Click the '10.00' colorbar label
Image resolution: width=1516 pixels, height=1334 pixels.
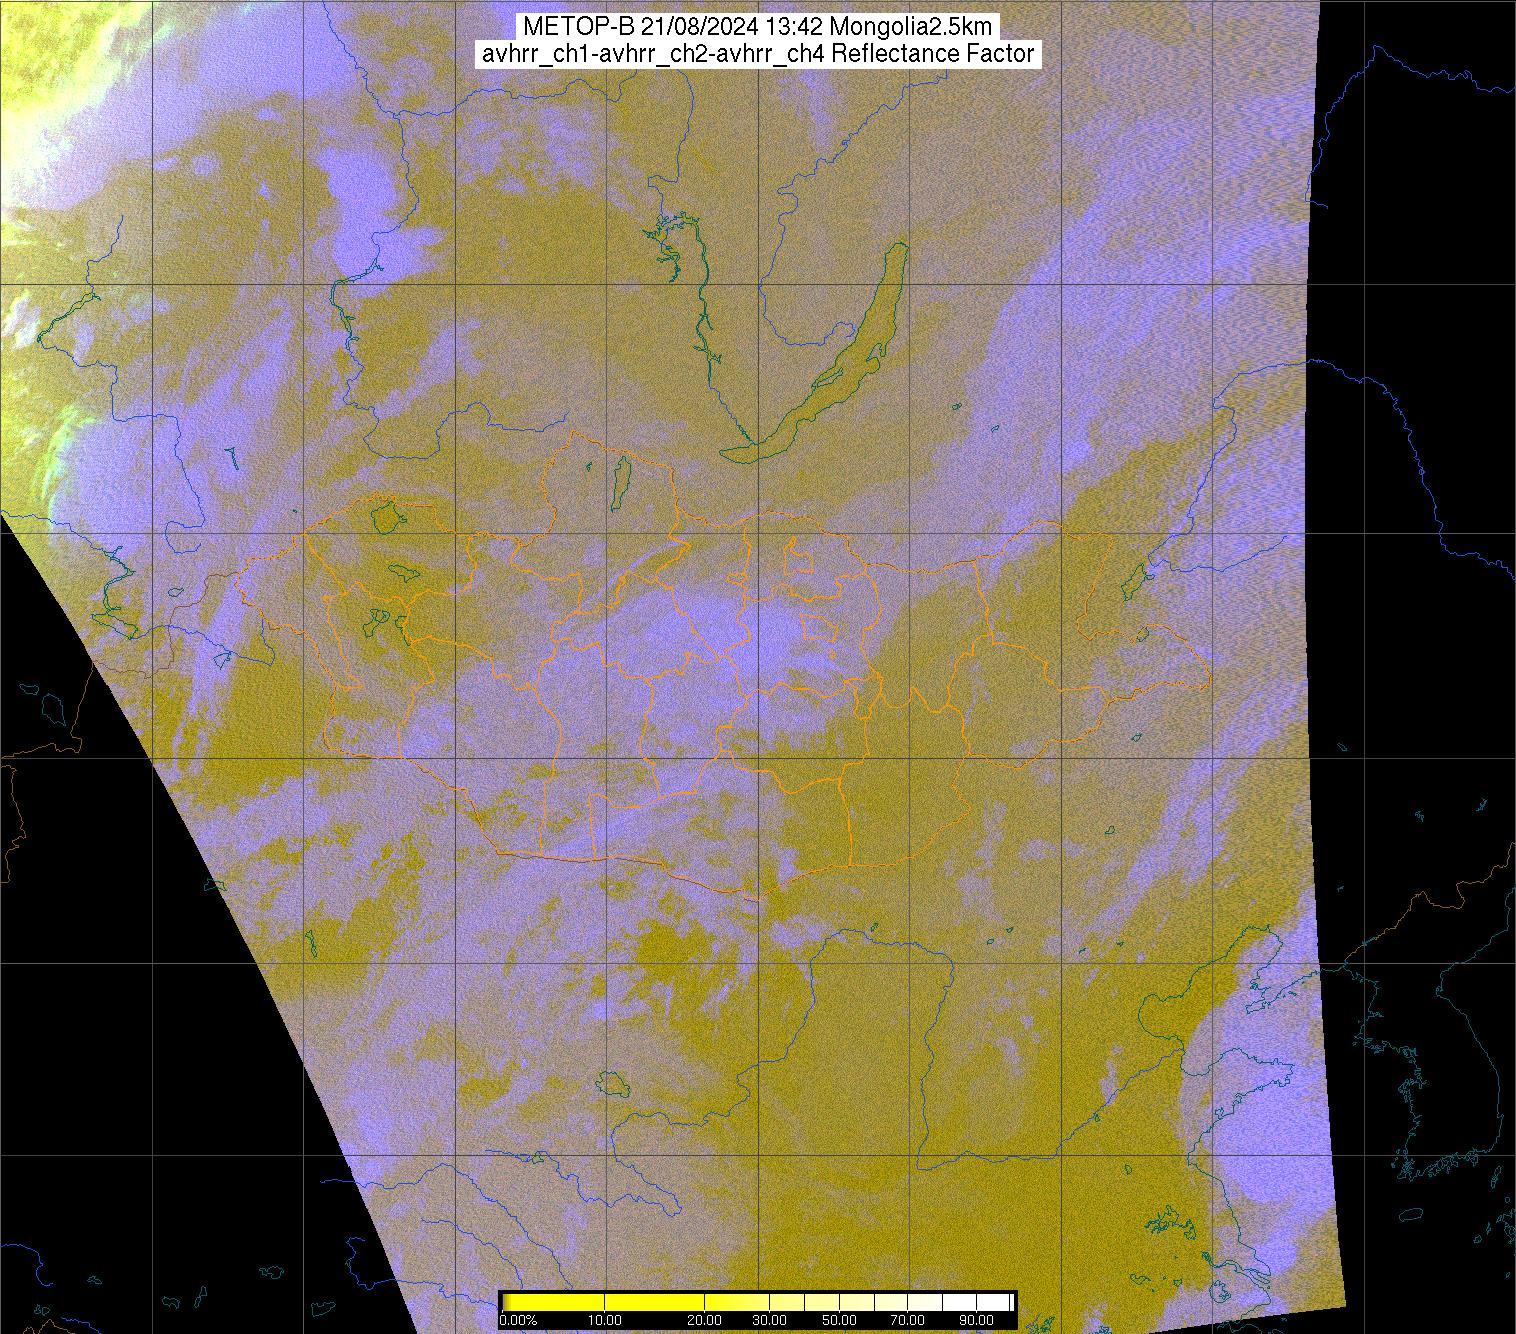pos(605,1320)
